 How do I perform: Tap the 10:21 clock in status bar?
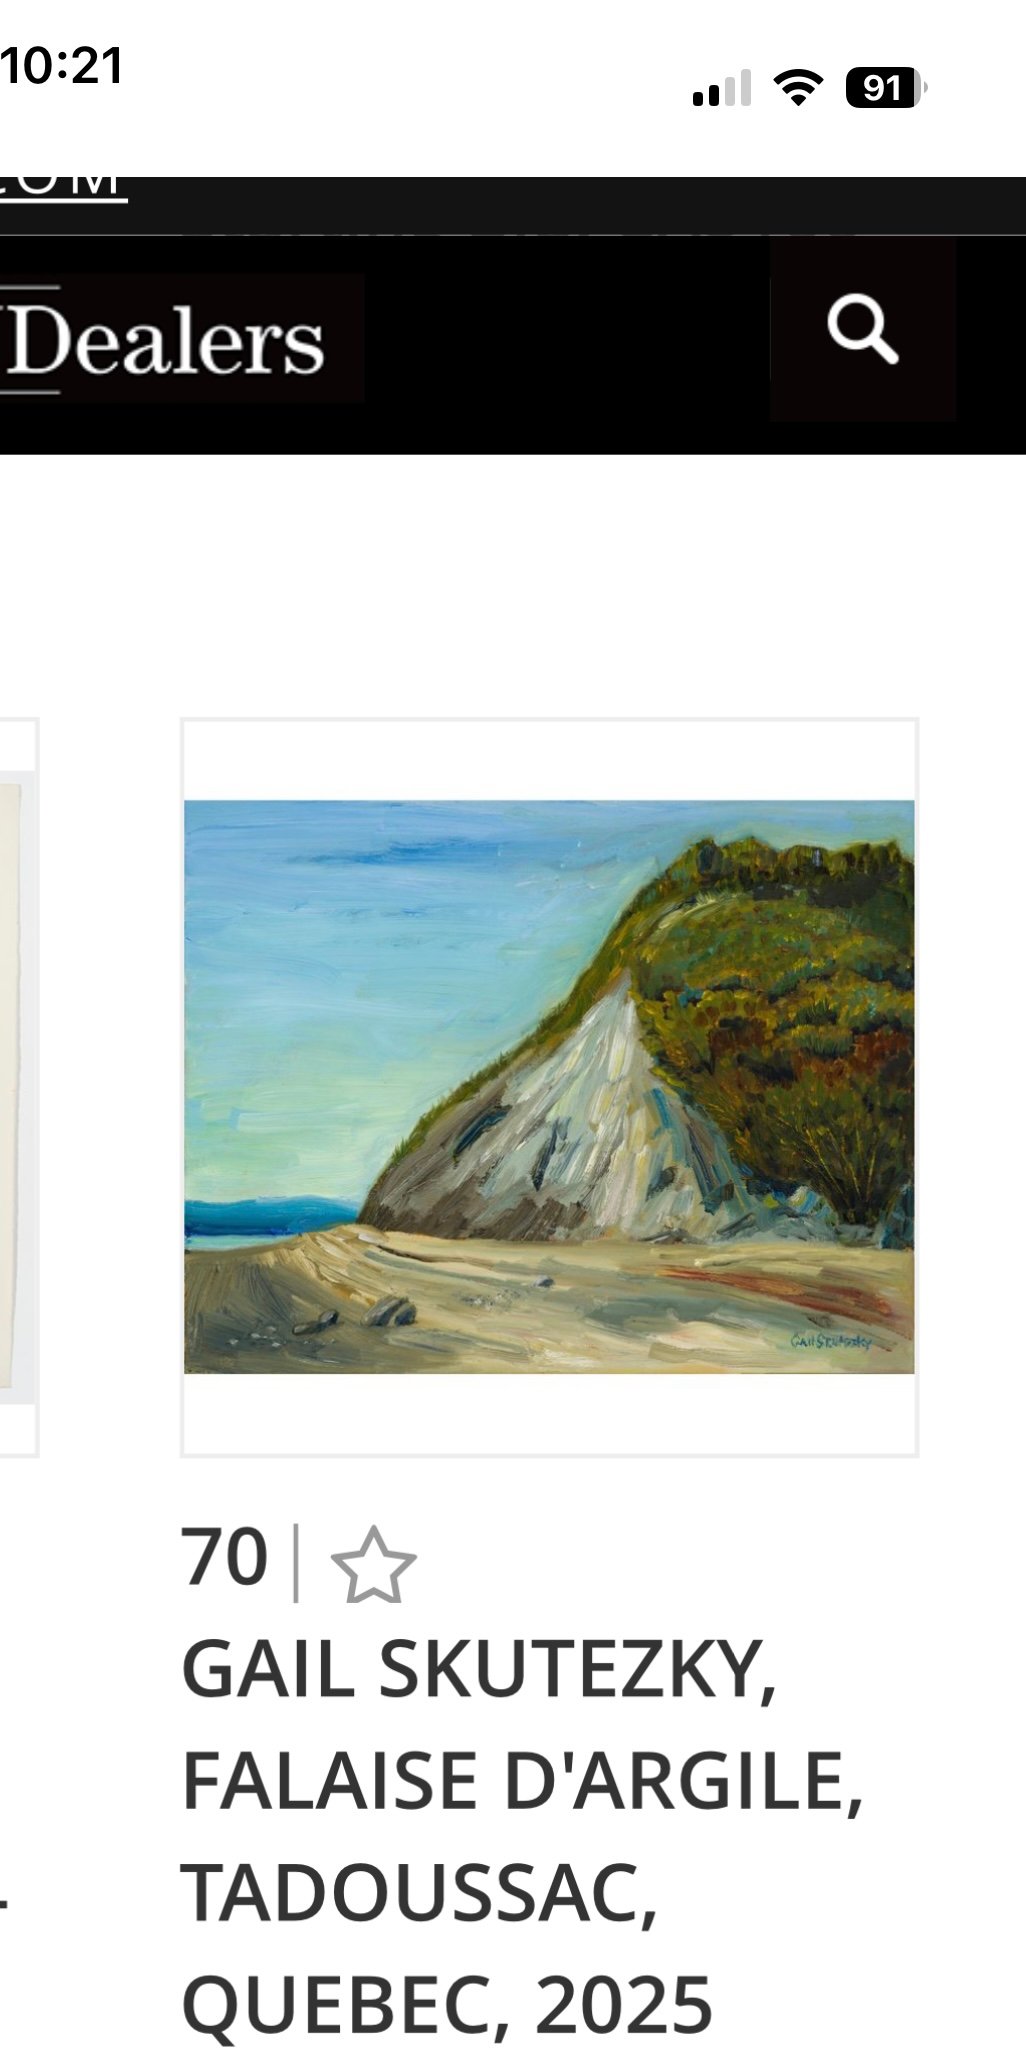coord(62,66)
